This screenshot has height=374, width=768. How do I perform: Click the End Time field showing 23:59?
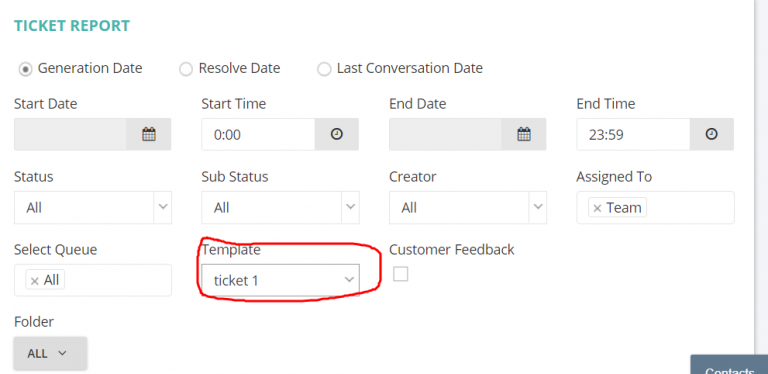pyautogui.click(x=633, y=134)
